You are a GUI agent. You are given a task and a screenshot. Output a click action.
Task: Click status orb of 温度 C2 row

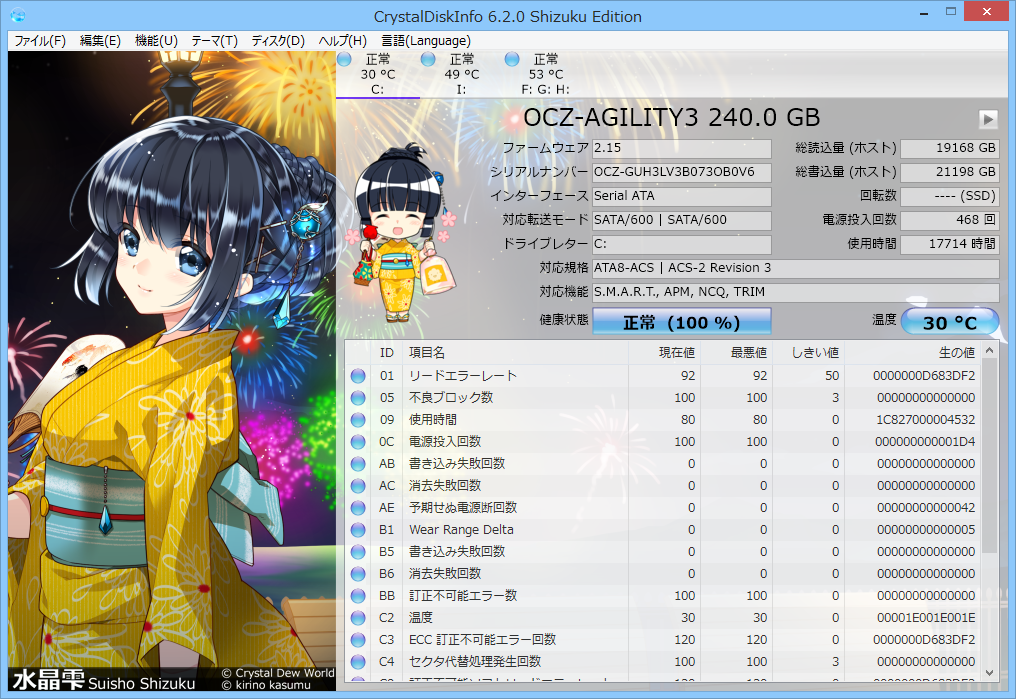coord(358,618)
